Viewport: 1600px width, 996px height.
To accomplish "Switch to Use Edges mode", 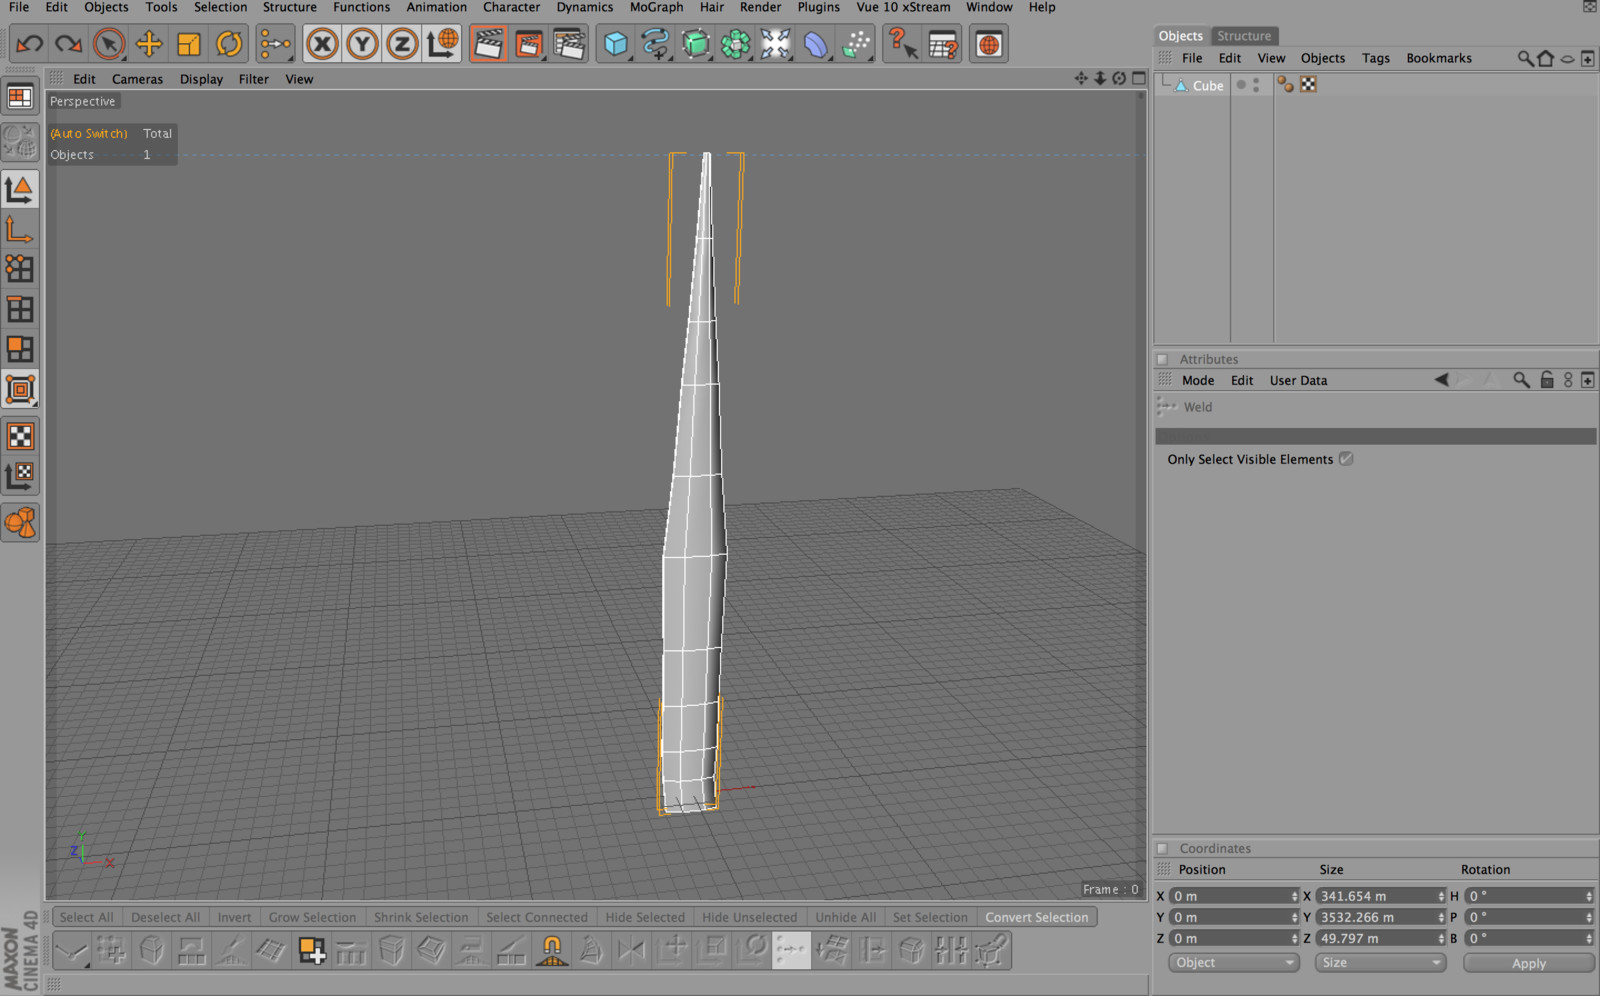I will pyautogui.click(x=20, y=309).
